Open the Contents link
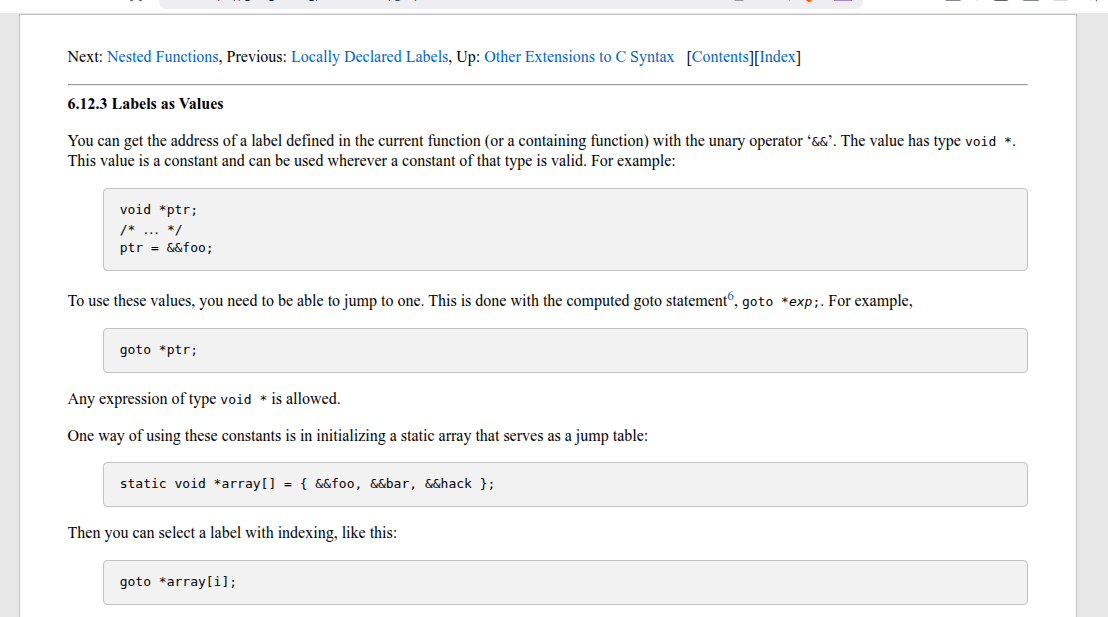 tap(720, 57)
